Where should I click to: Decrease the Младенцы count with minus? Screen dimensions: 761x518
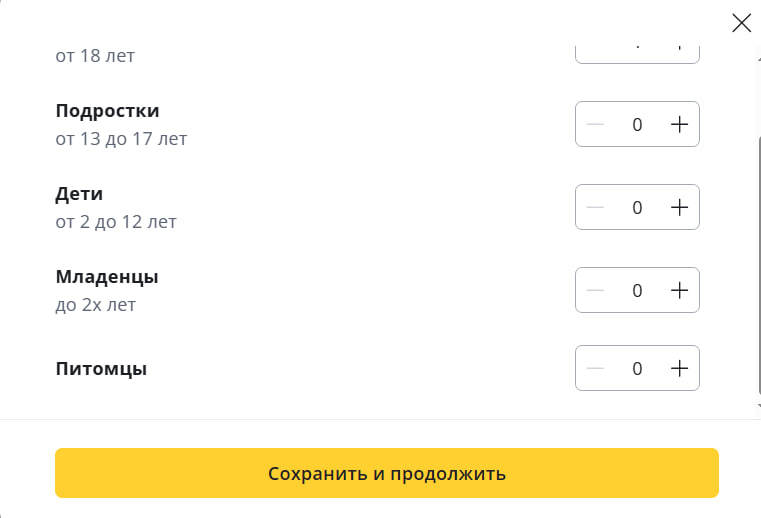(x=596, y=291)
